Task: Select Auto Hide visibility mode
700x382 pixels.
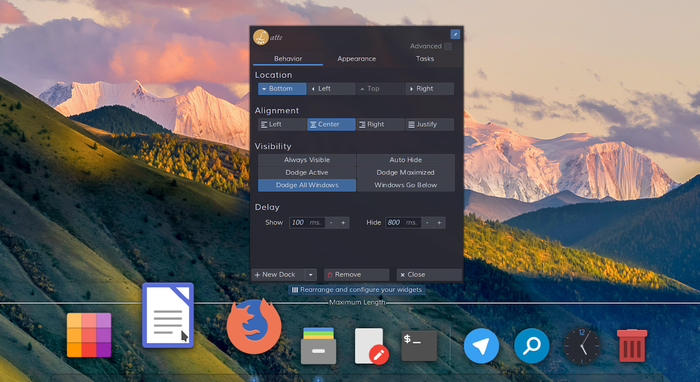Action: pyautogui.click(x=405, y=160)
